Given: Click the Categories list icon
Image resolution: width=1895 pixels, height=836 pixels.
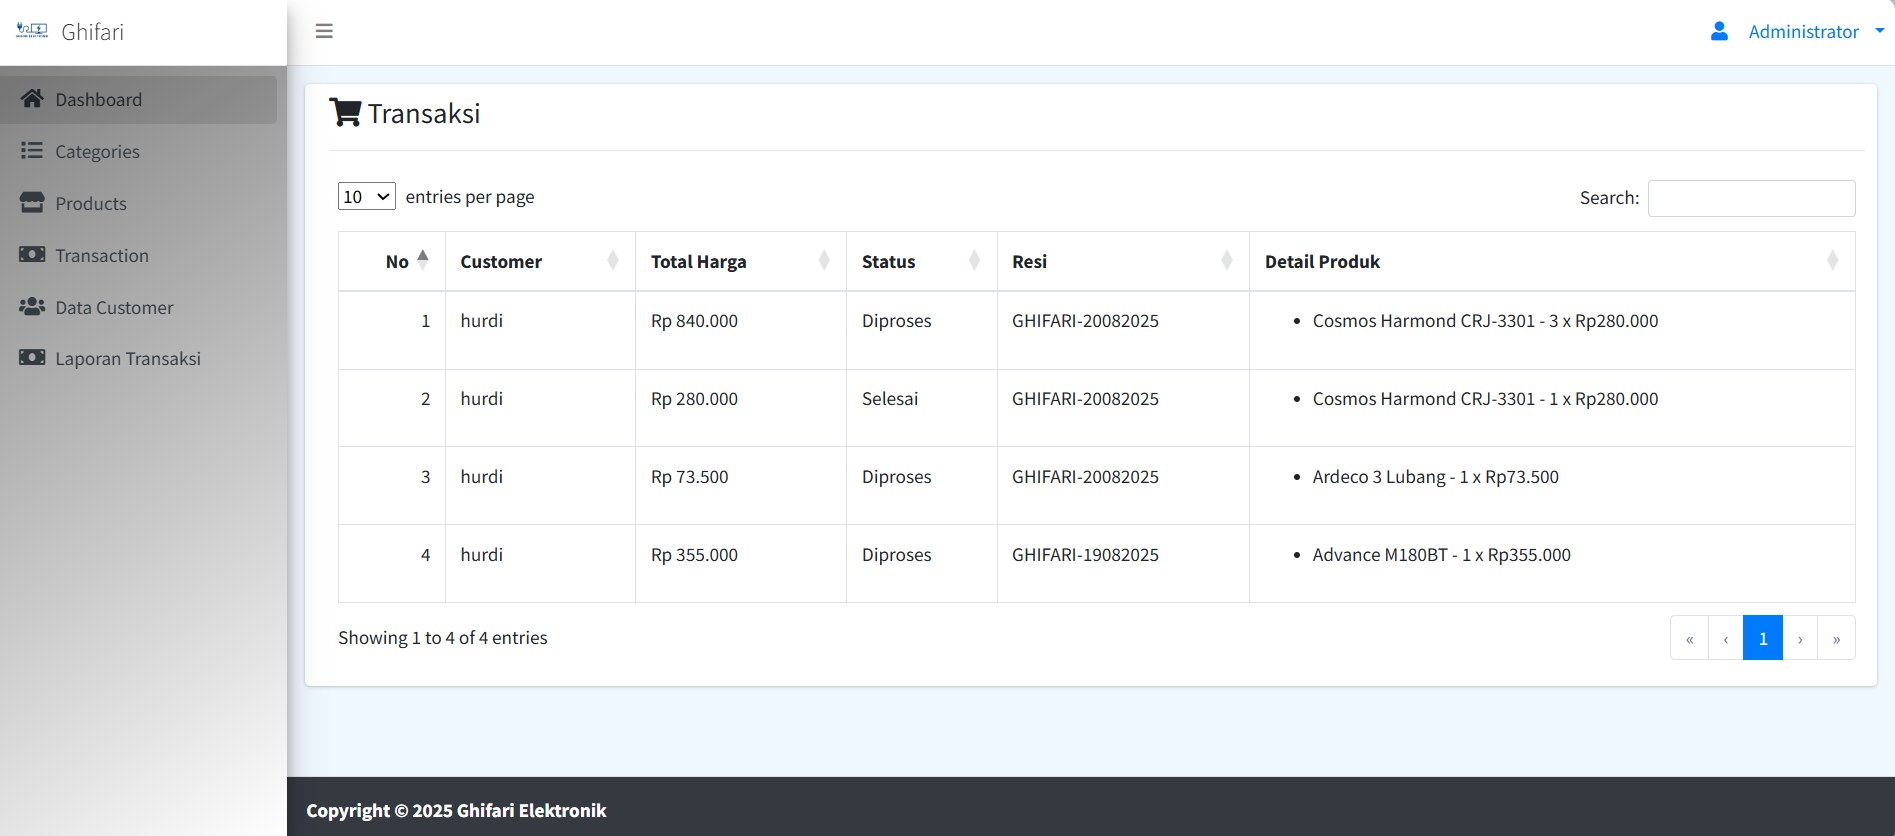Looking at the screenshot, I should pyautogui.click(x=32, y=151).
